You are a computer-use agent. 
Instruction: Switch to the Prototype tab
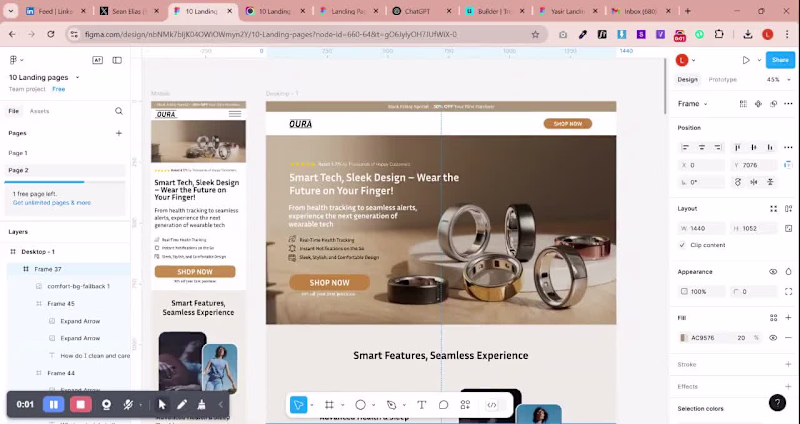722,80
